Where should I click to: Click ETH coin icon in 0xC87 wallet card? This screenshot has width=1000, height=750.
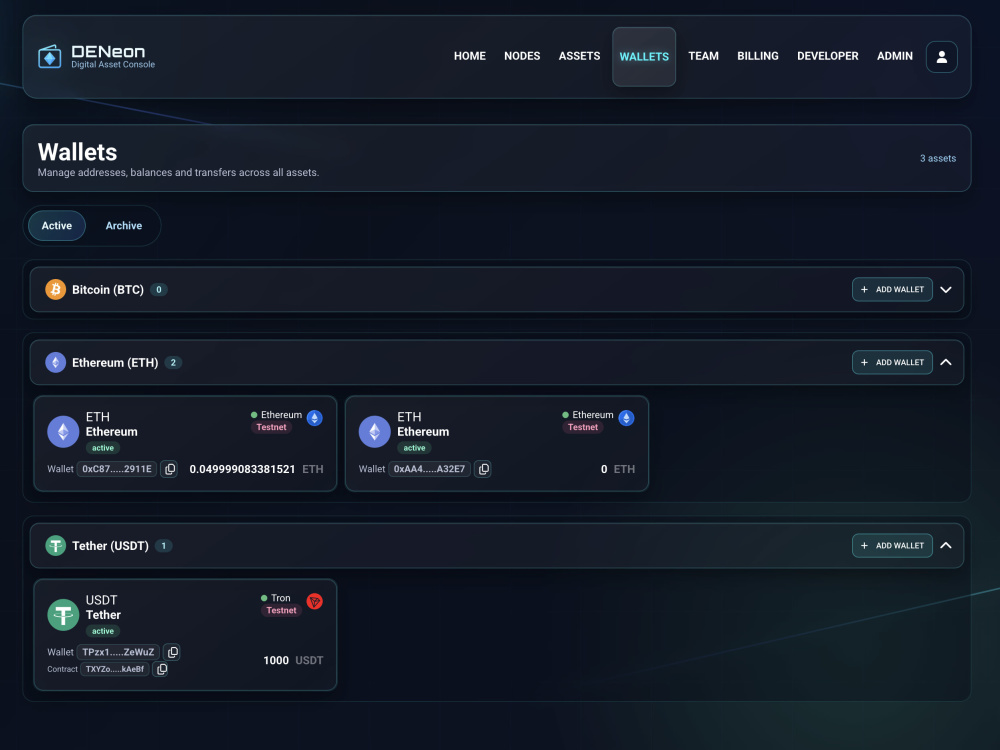[63, 432]
